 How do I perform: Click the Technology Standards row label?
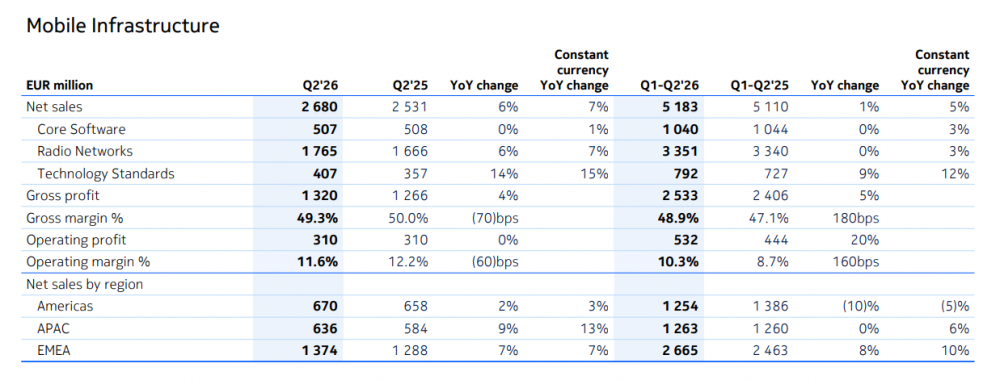tap(105, 173)
